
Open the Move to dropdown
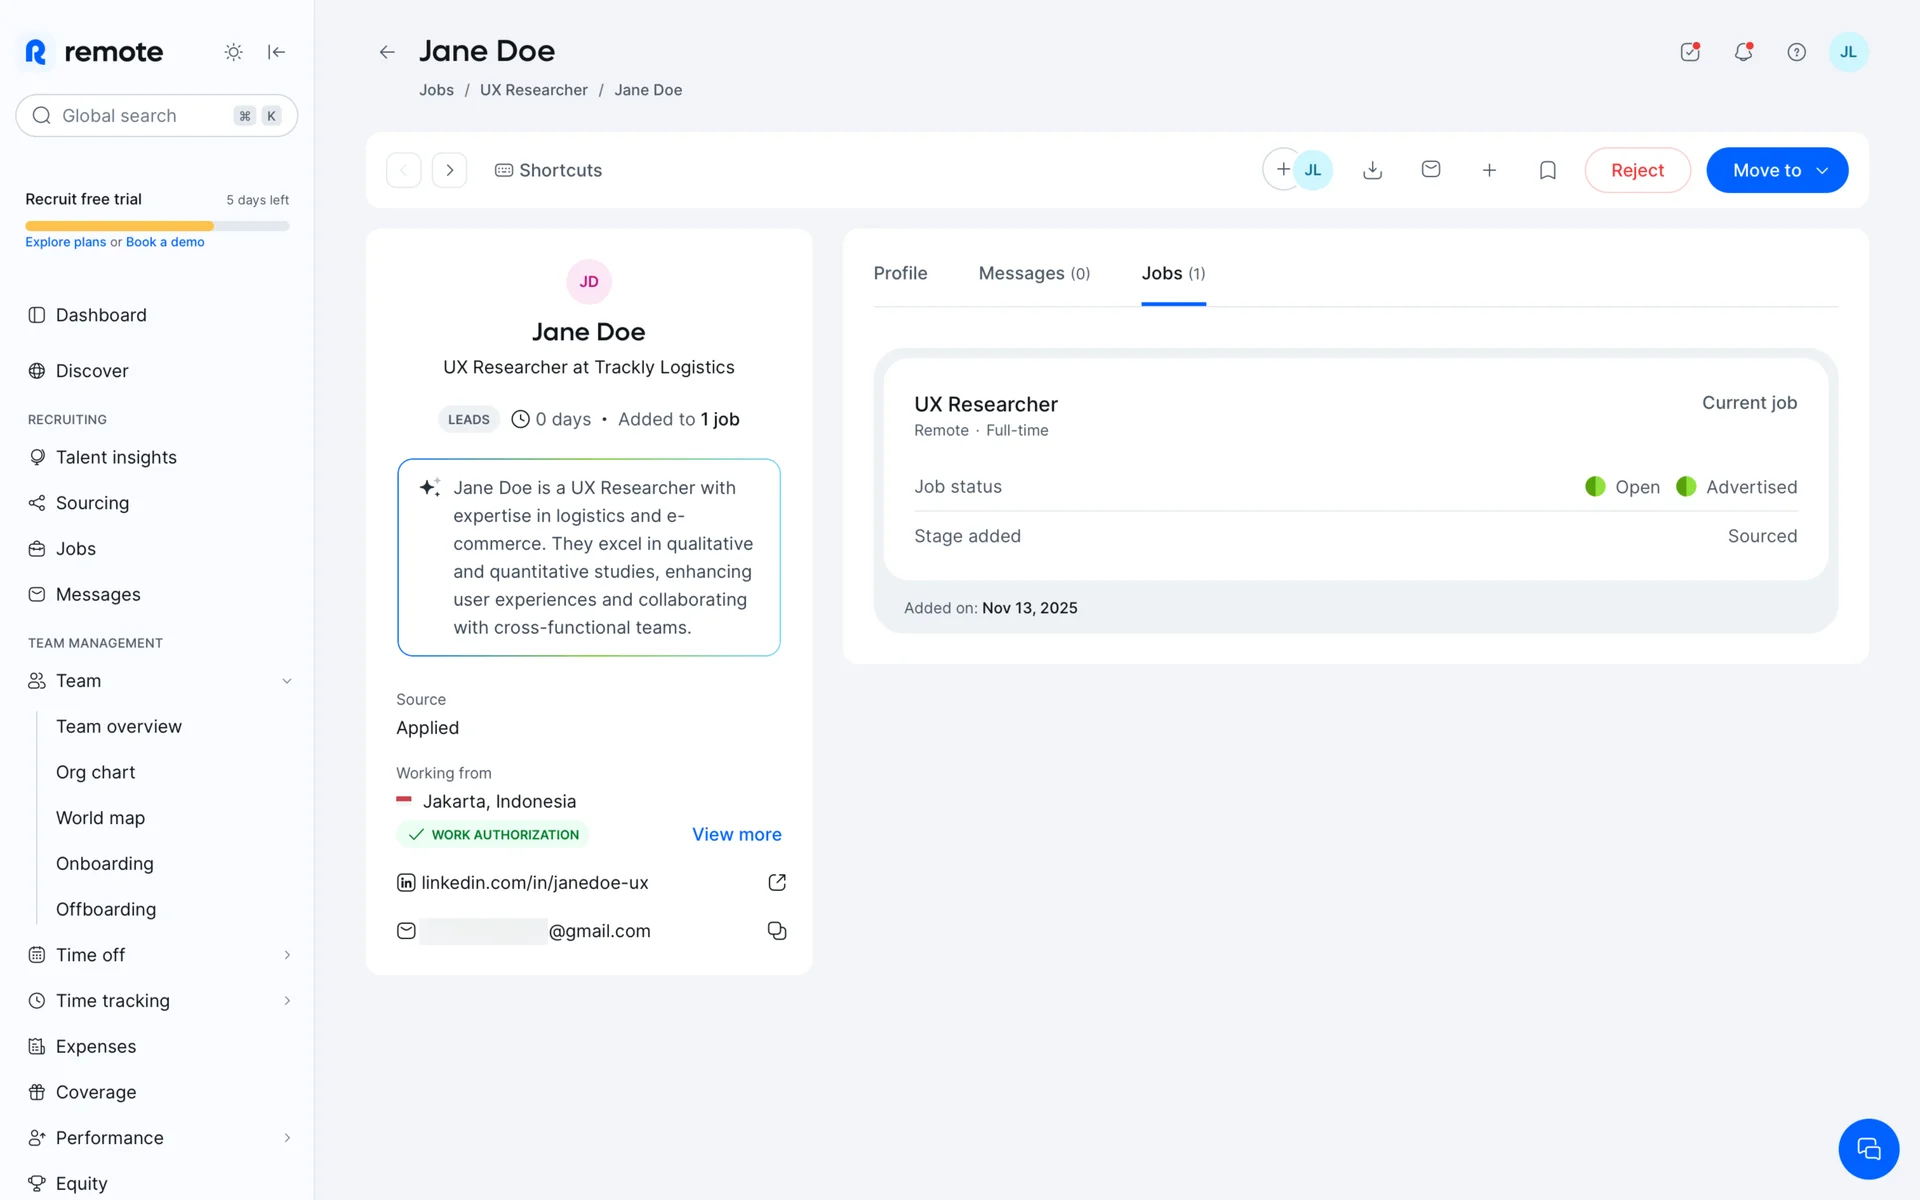click(x=1776, y=170)
